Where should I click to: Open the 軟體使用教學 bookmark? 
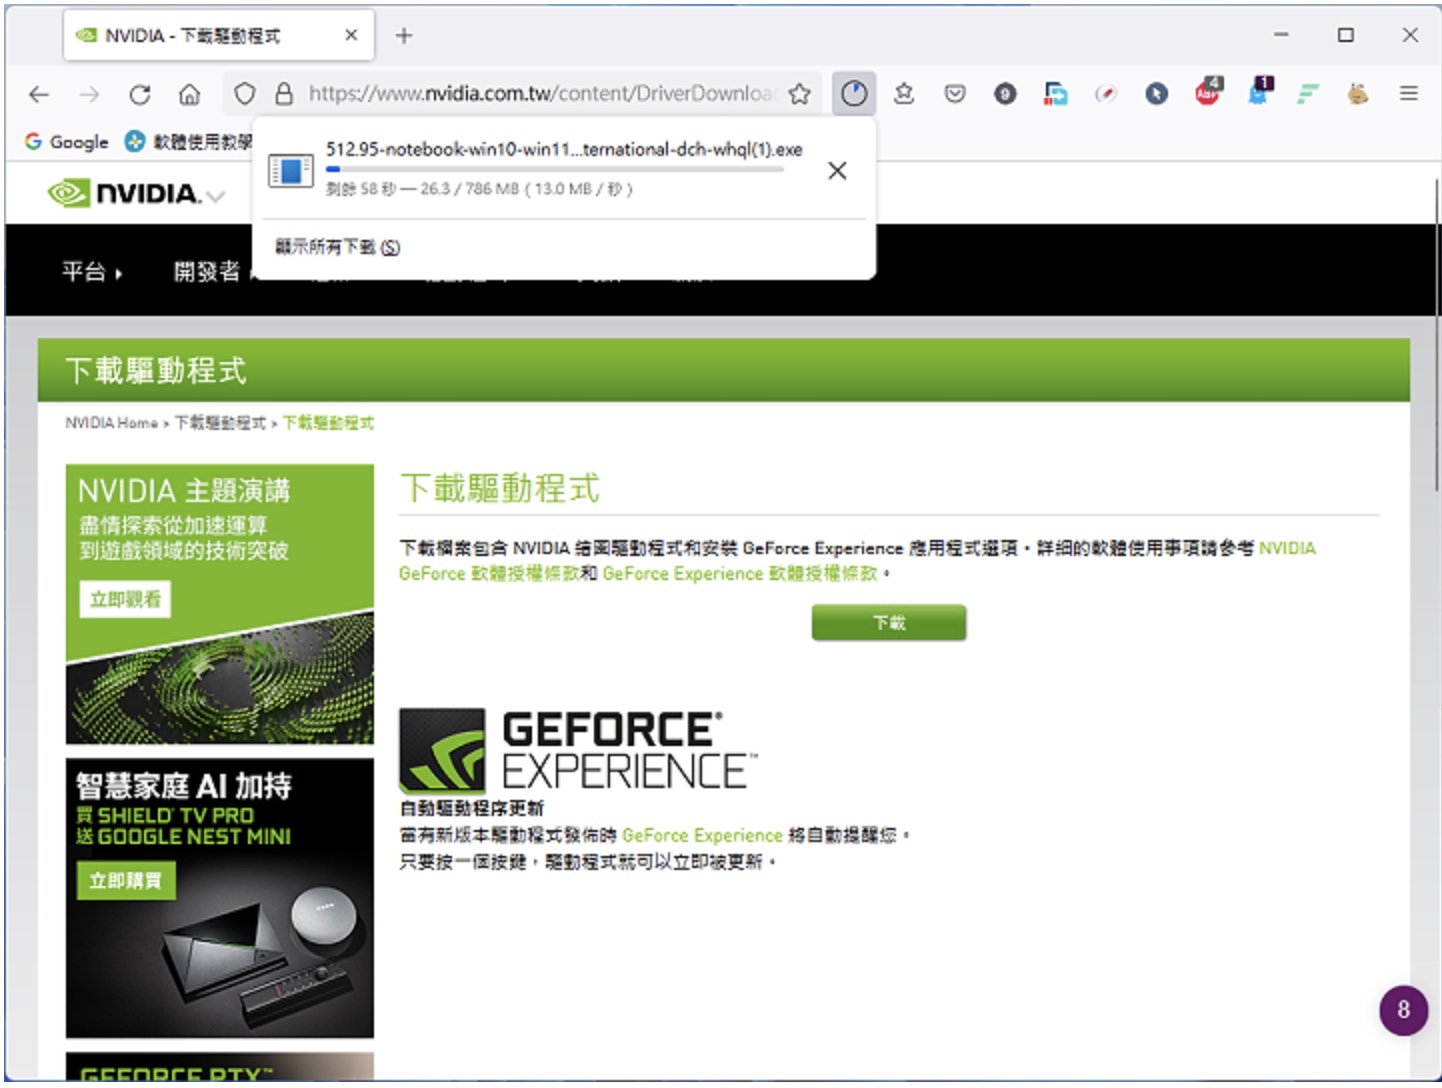click(188, 142)
